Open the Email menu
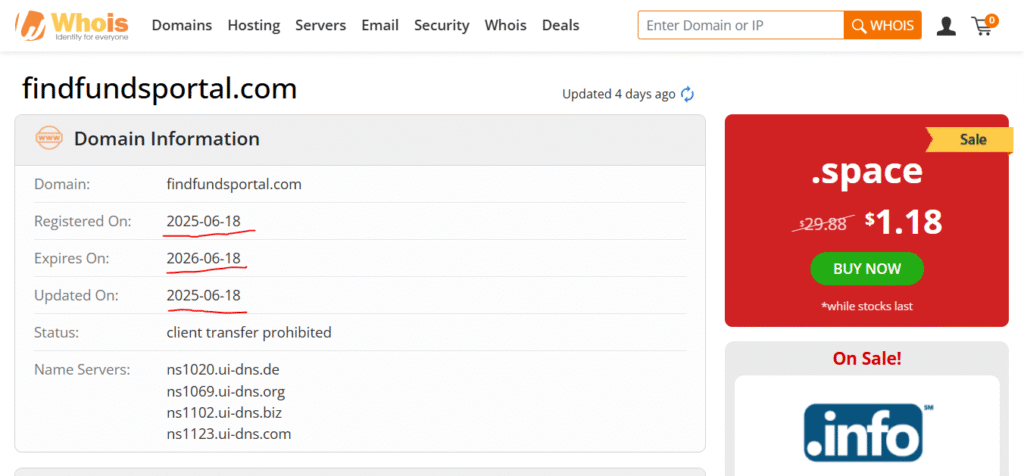Image resolution: width=1024 pixels, height=476 pixels. click(x=380, y=25)
